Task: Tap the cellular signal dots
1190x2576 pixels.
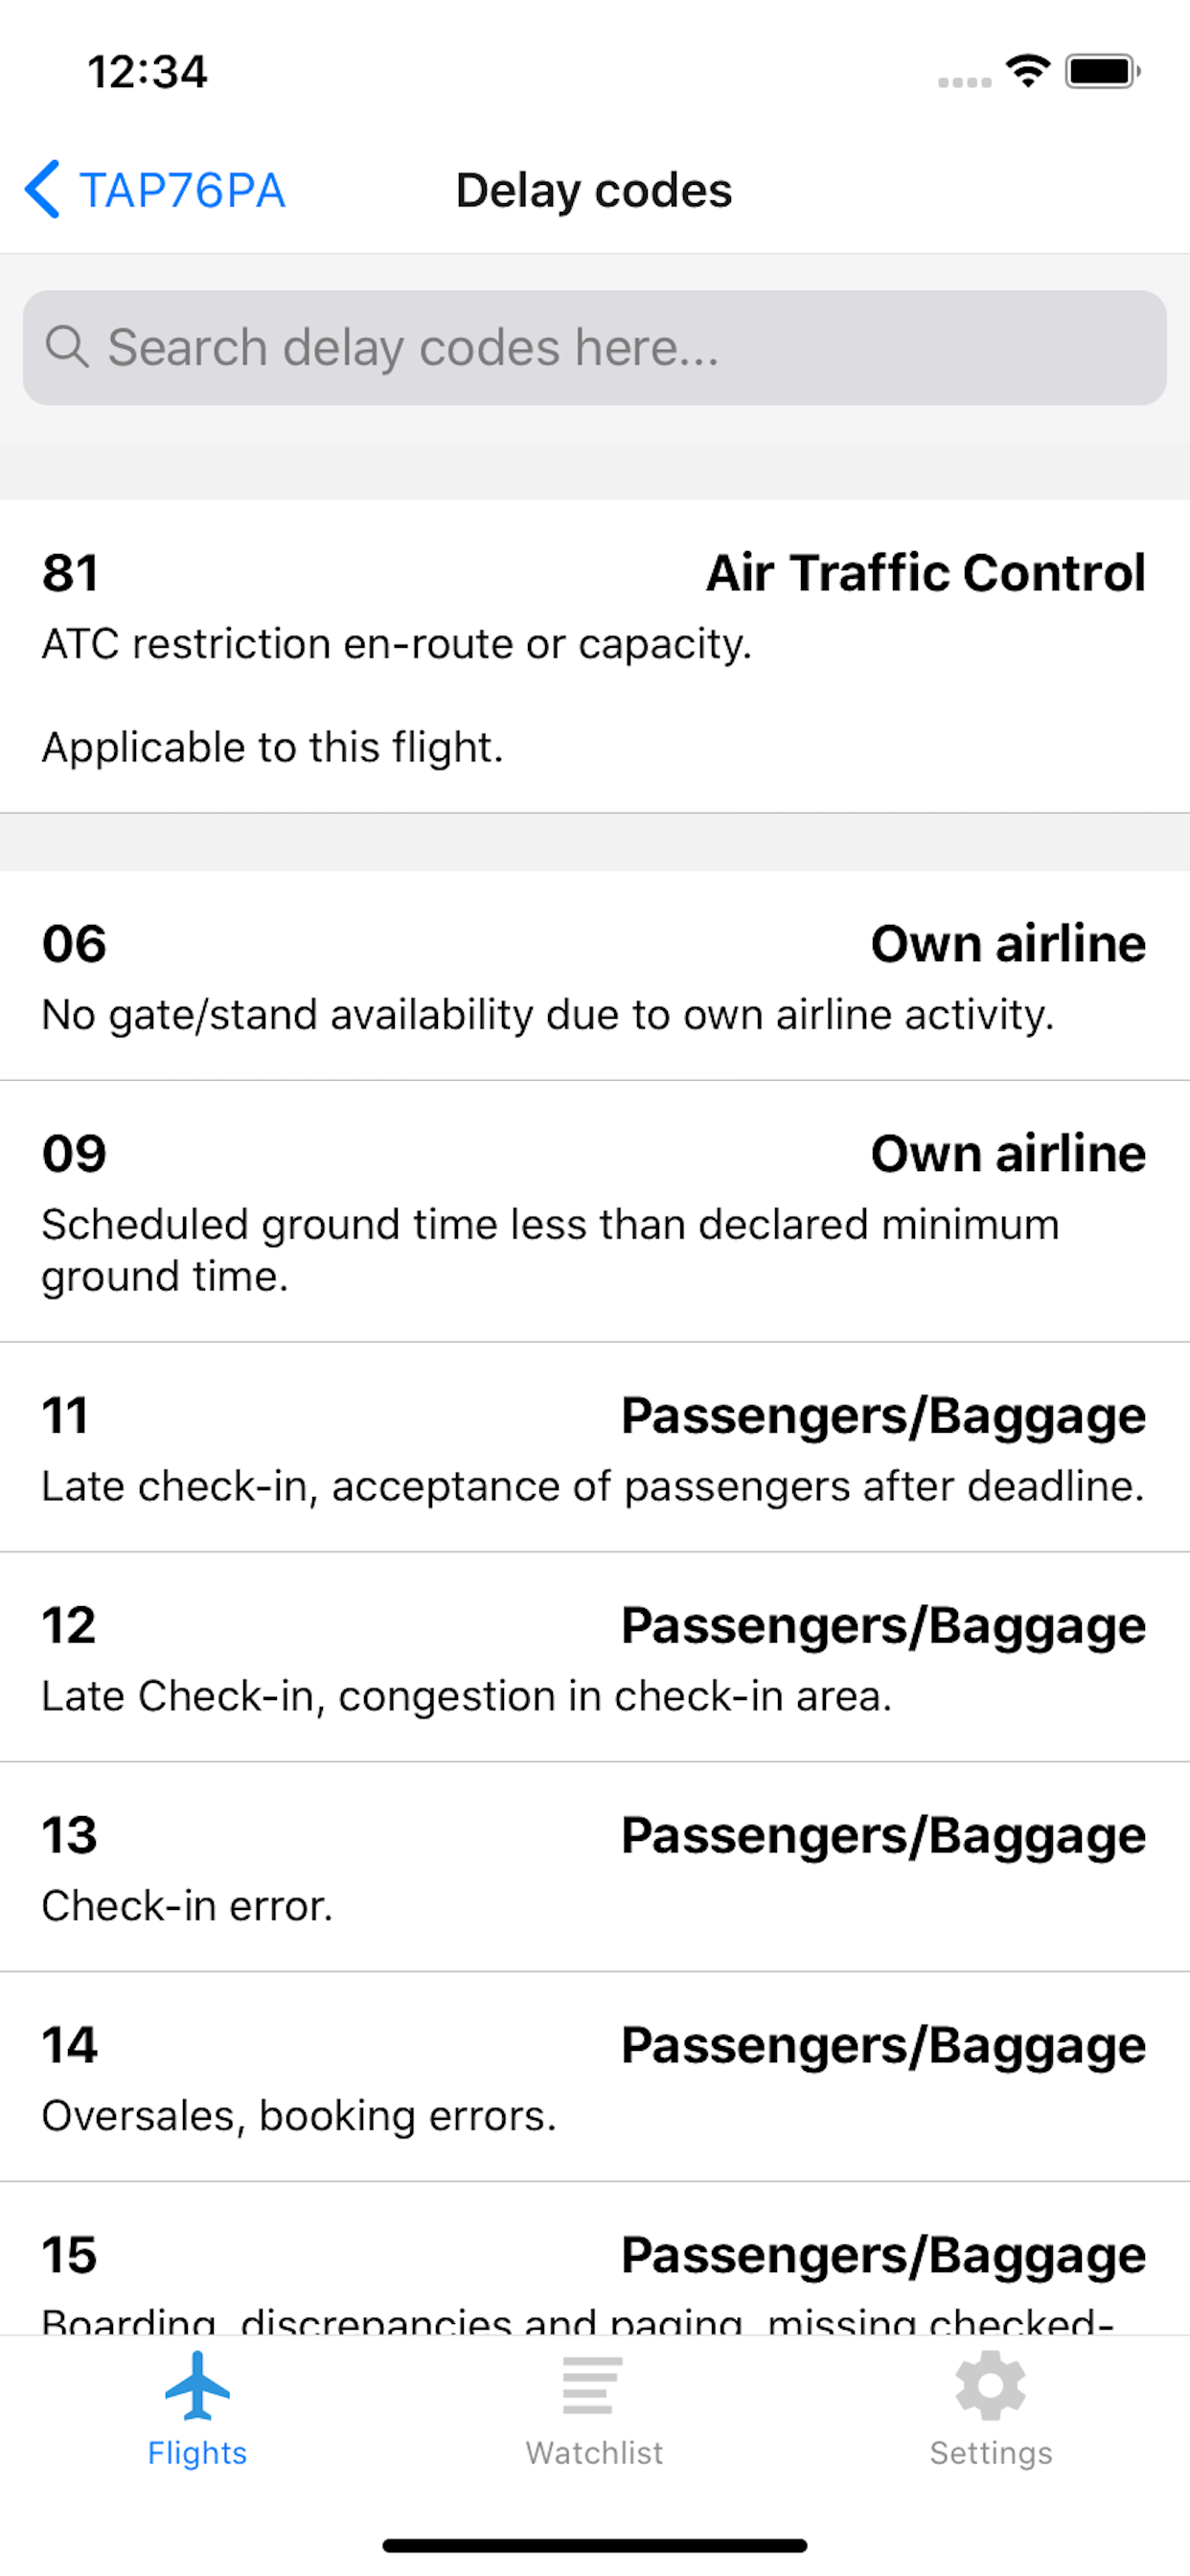Action: point(964,82)
